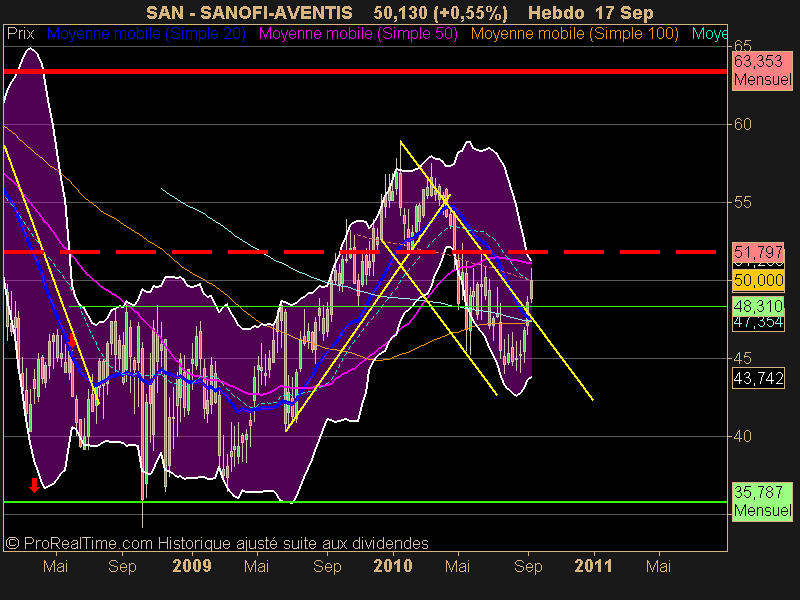This screenshot has width=800, height=600.
Task: Click the 48,310 green price label
Action: [x=758, y=306]
